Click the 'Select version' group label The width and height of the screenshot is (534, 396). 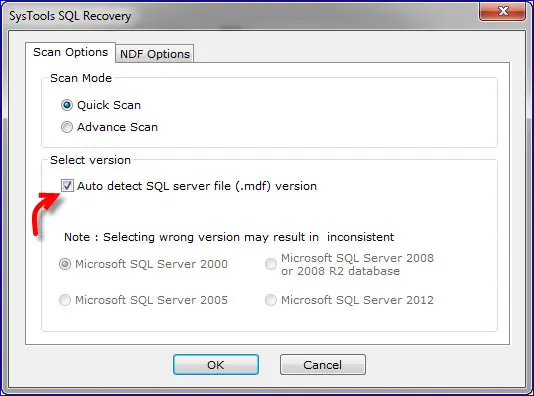pos(90,160)
